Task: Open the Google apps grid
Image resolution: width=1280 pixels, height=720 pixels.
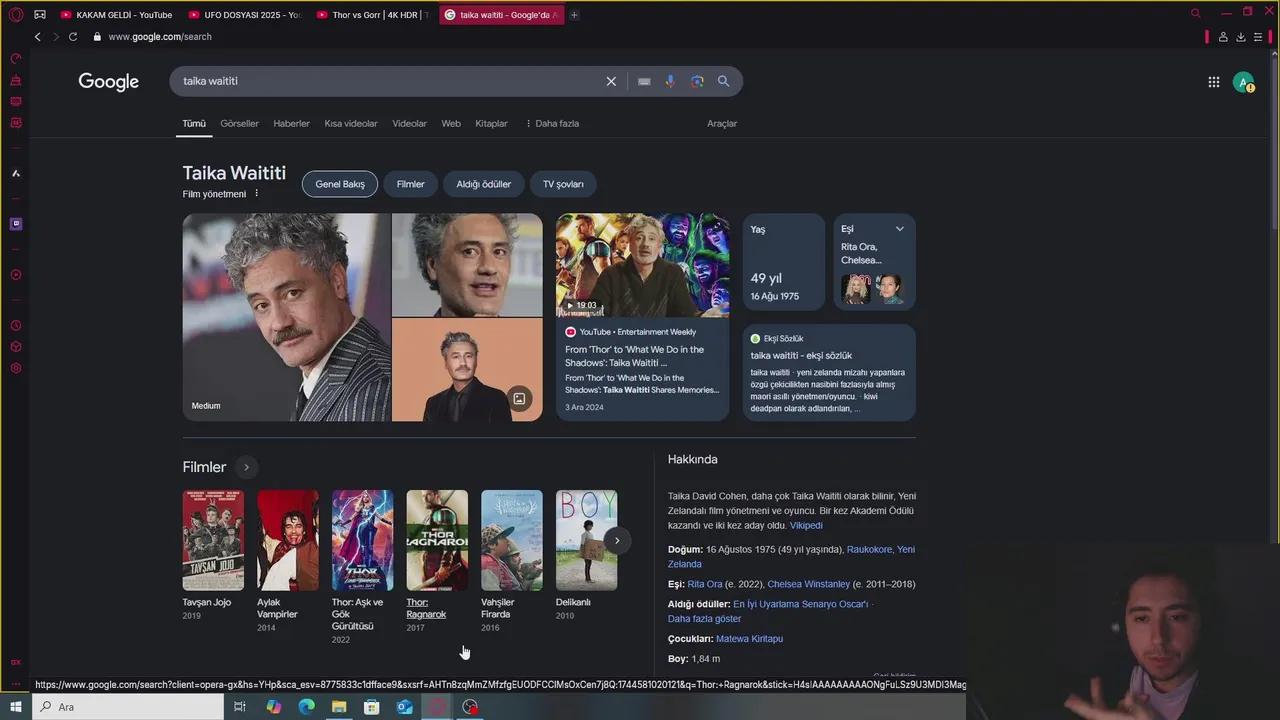Action: [1214, 83]
